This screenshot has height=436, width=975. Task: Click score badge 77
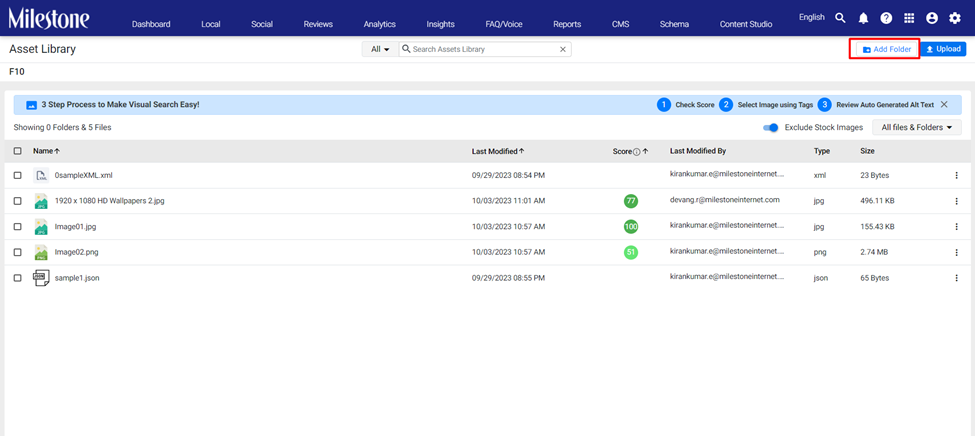coord(631,201)
